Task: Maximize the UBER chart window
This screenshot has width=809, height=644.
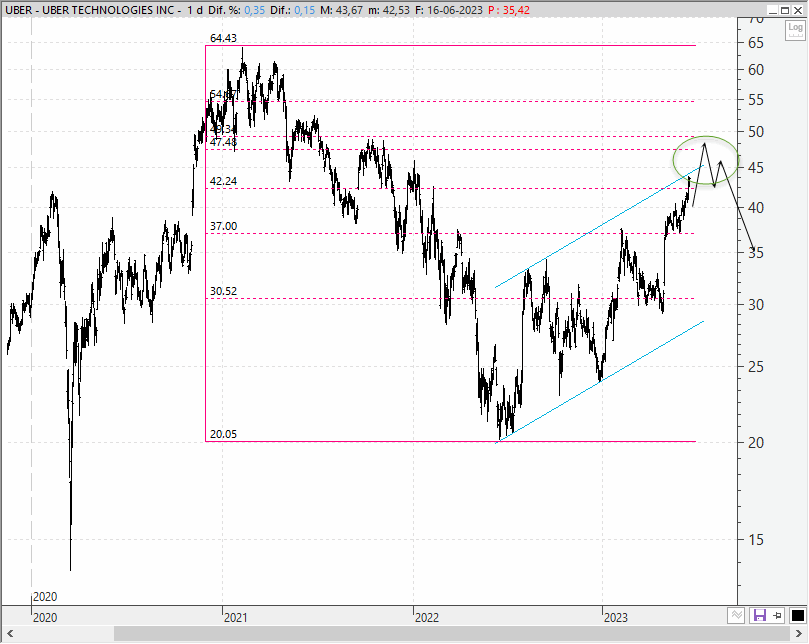Action: [x=785, y=10]
